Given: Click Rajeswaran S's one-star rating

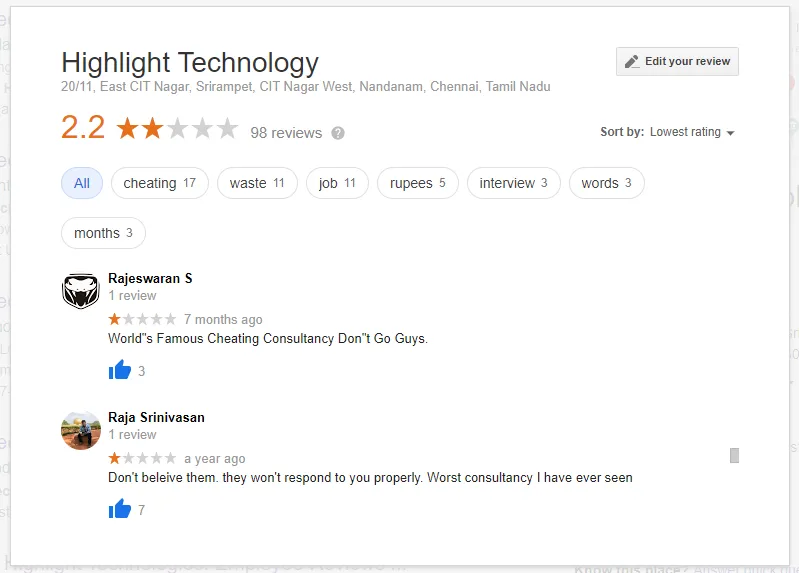Looking at the screenshot, I should click(142, 319).
